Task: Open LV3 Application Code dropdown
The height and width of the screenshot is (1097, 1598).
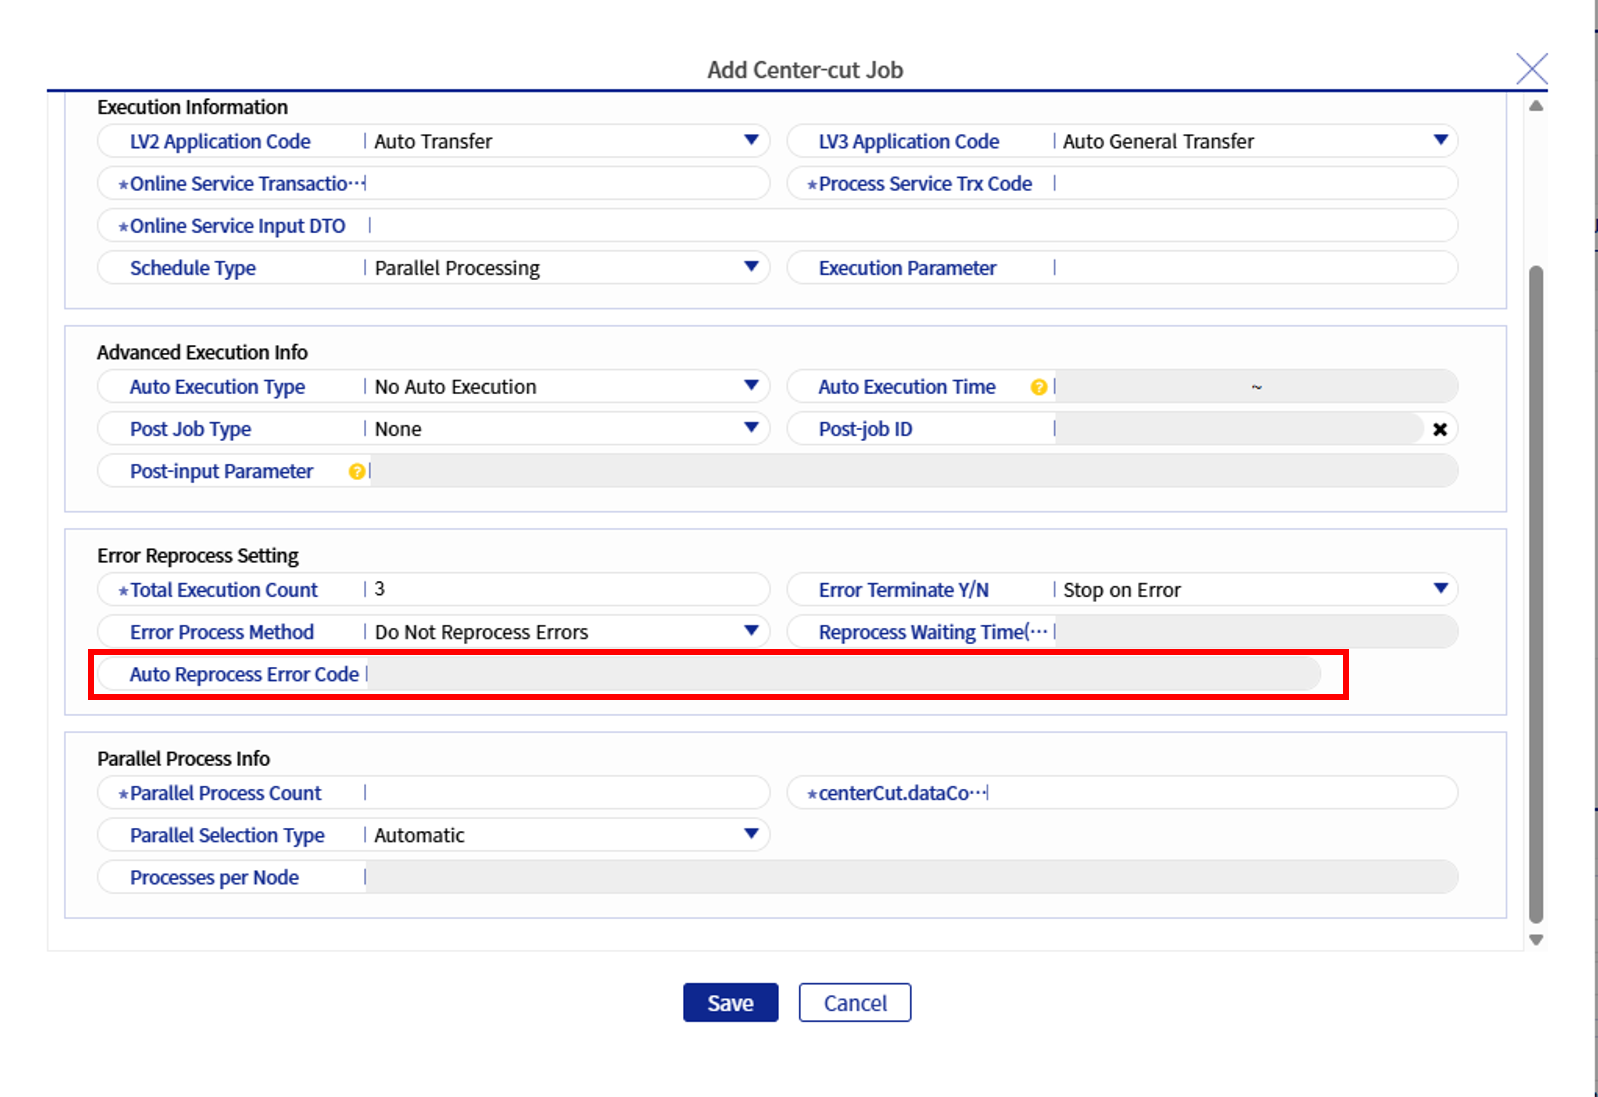Action: (1440, 141)
